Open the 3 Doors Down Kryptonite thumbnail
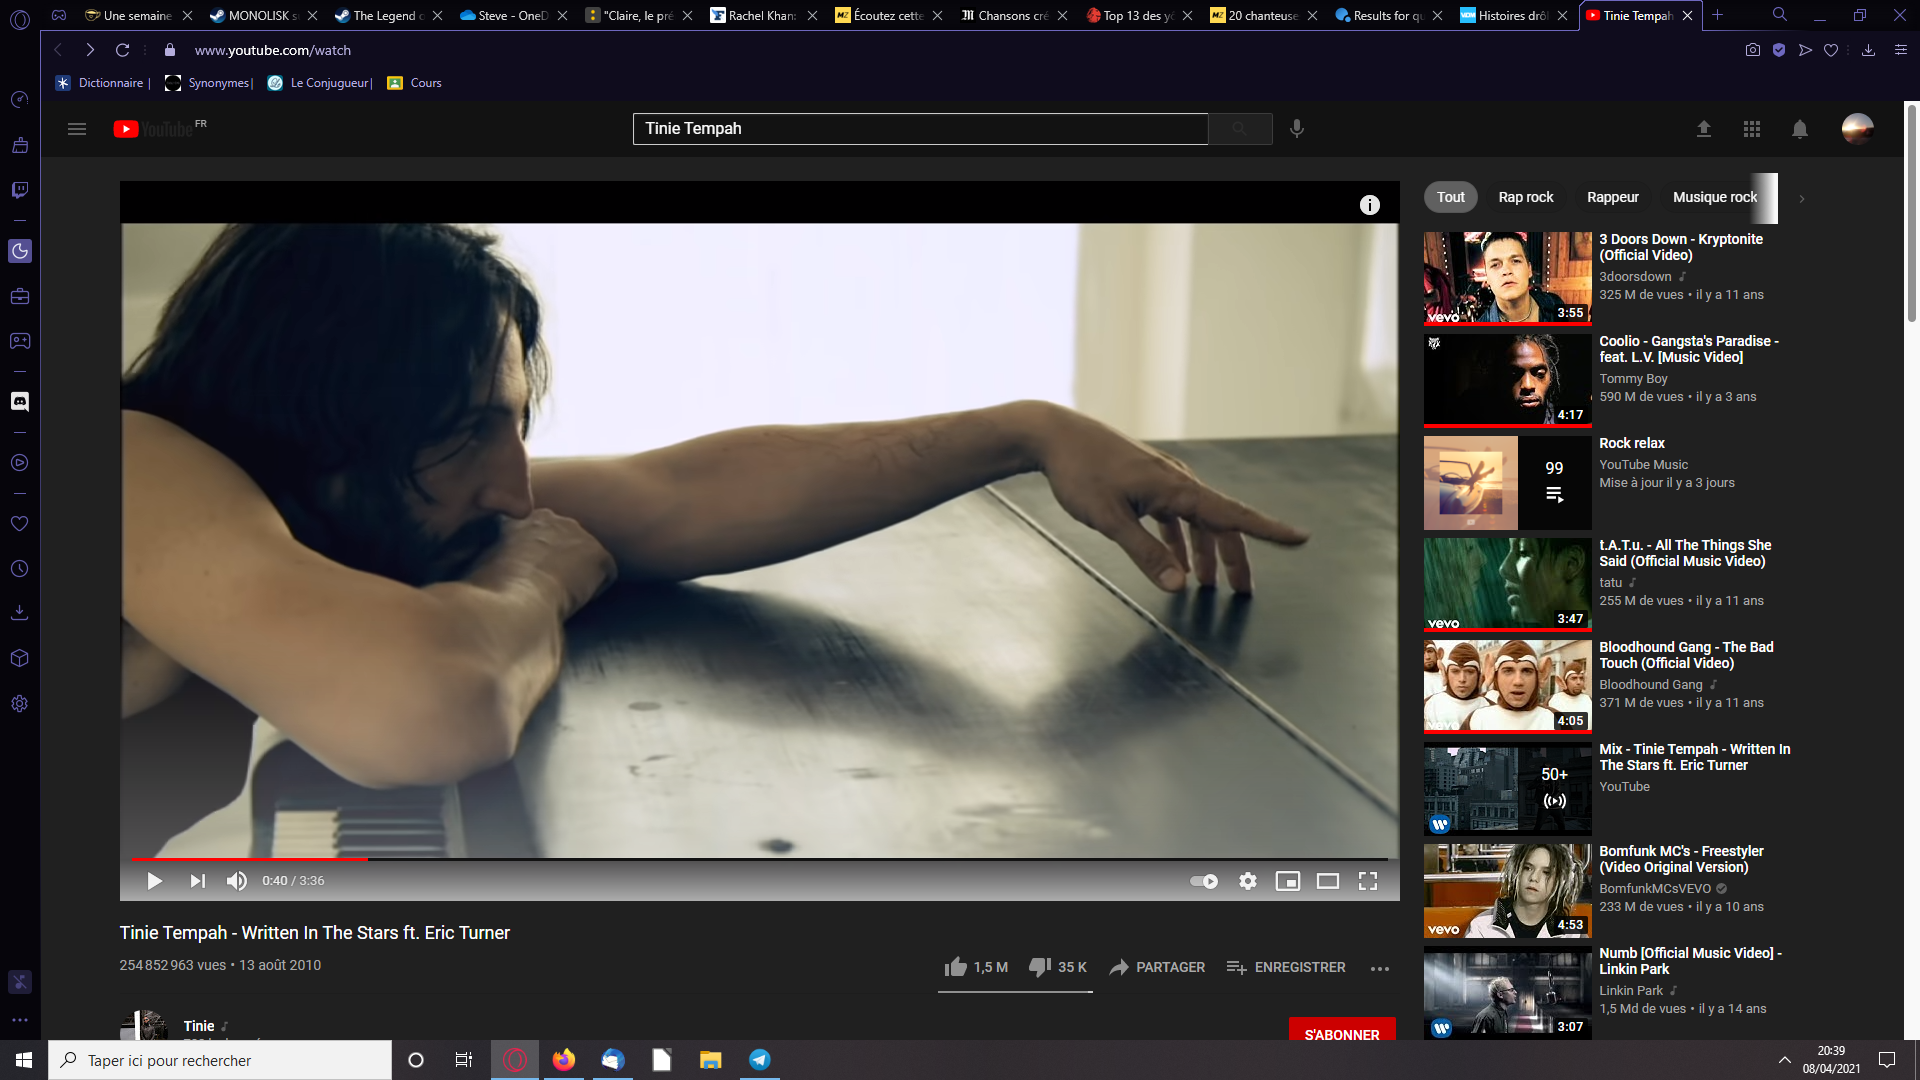This screenshot has height=1080, width=1920. (x=1508, y=279)
